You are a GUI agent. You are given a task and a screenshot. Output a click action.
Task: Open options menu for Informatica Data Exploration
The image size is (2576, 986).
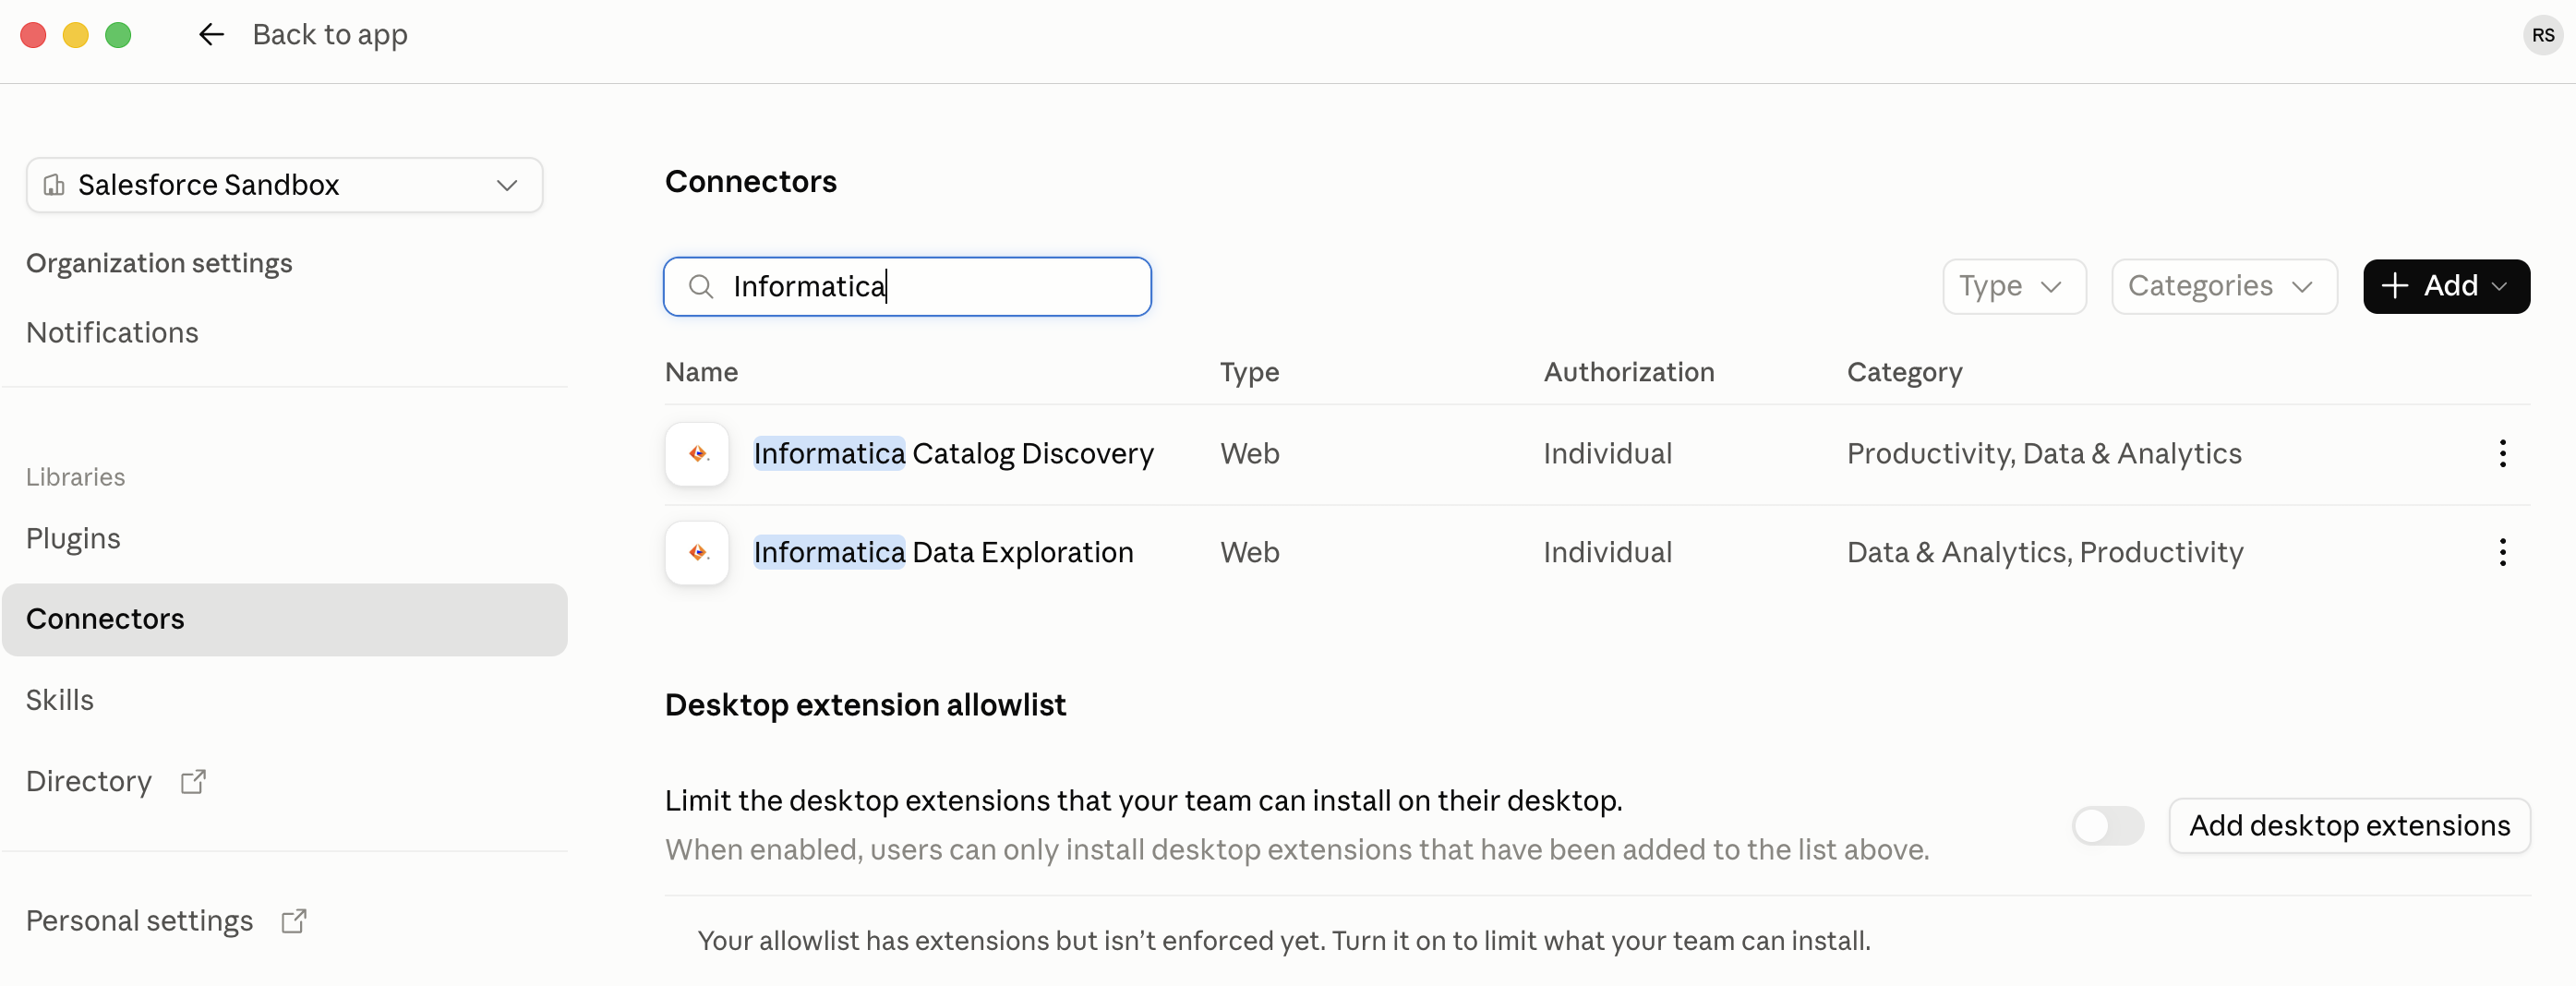pos(2502,553)
